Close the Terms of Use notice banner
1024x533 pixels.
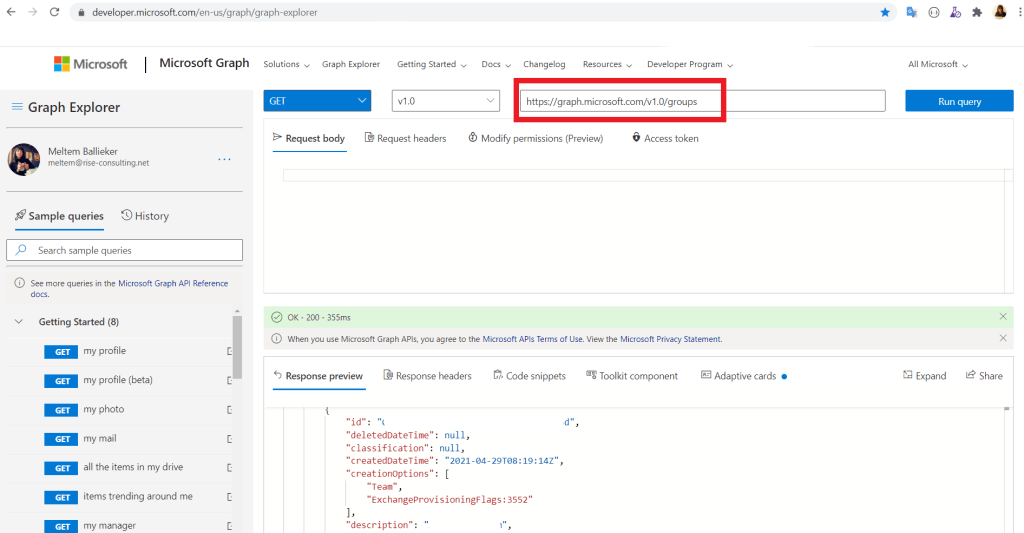1003,339
